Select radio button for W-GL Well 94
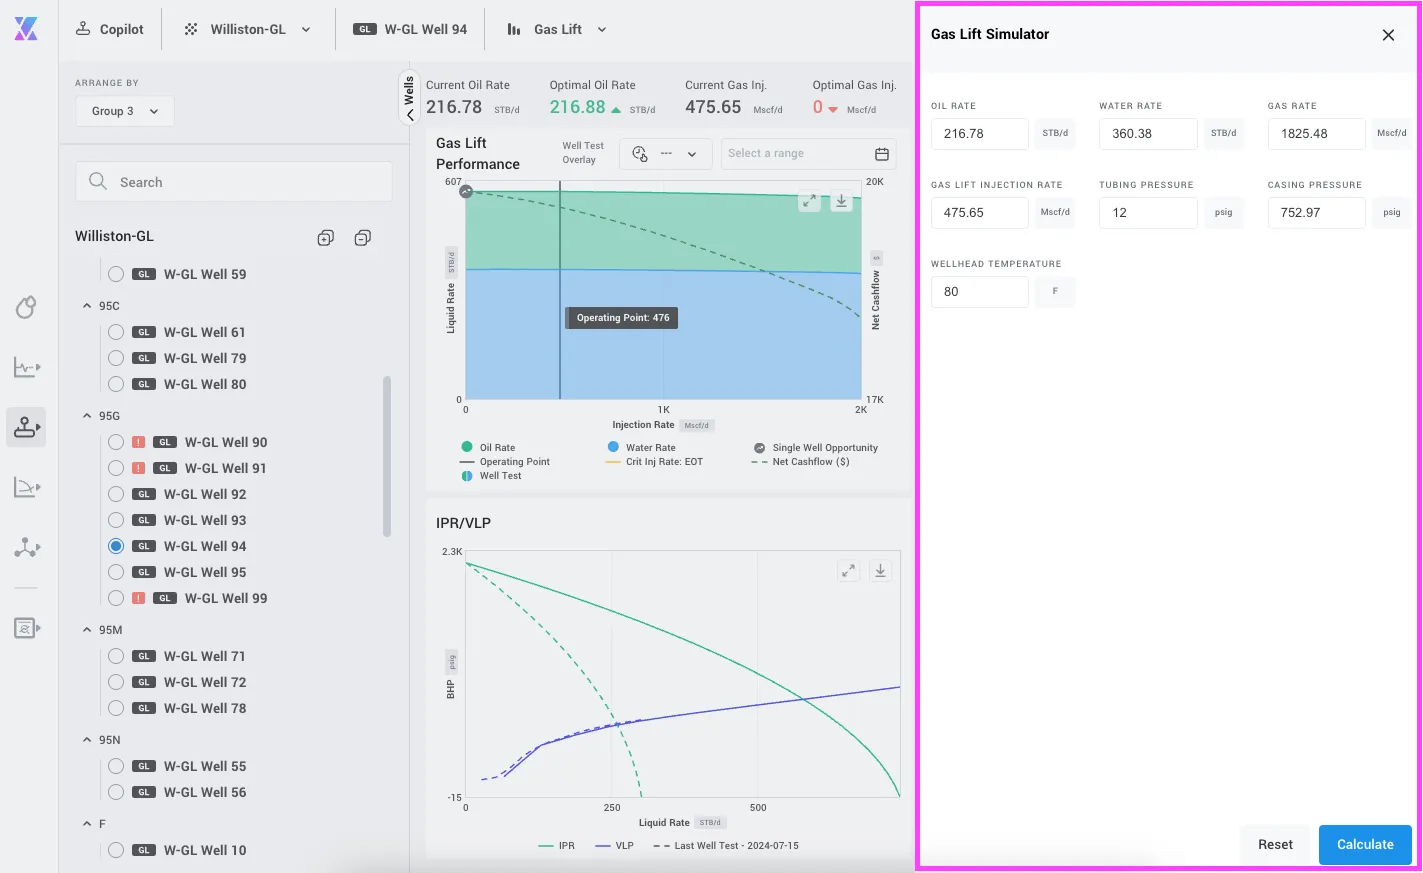 [116, 546]
